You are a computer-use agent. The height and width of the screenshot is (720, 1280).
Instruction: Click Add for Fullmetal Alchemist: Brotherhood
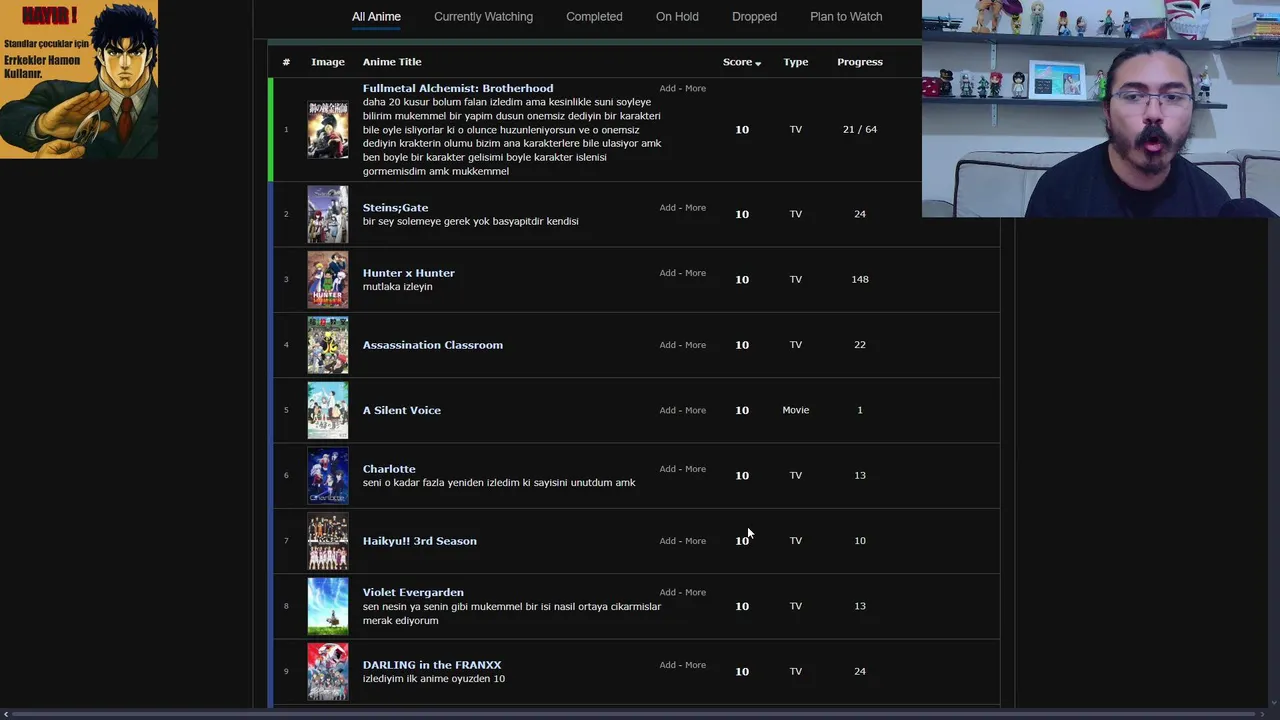(x=667, y=88)
